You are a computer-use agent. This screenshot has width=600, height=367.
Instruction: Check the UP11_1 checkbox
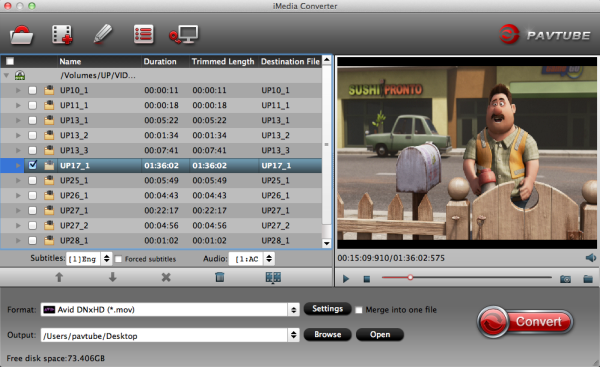[x=33, y=105]
